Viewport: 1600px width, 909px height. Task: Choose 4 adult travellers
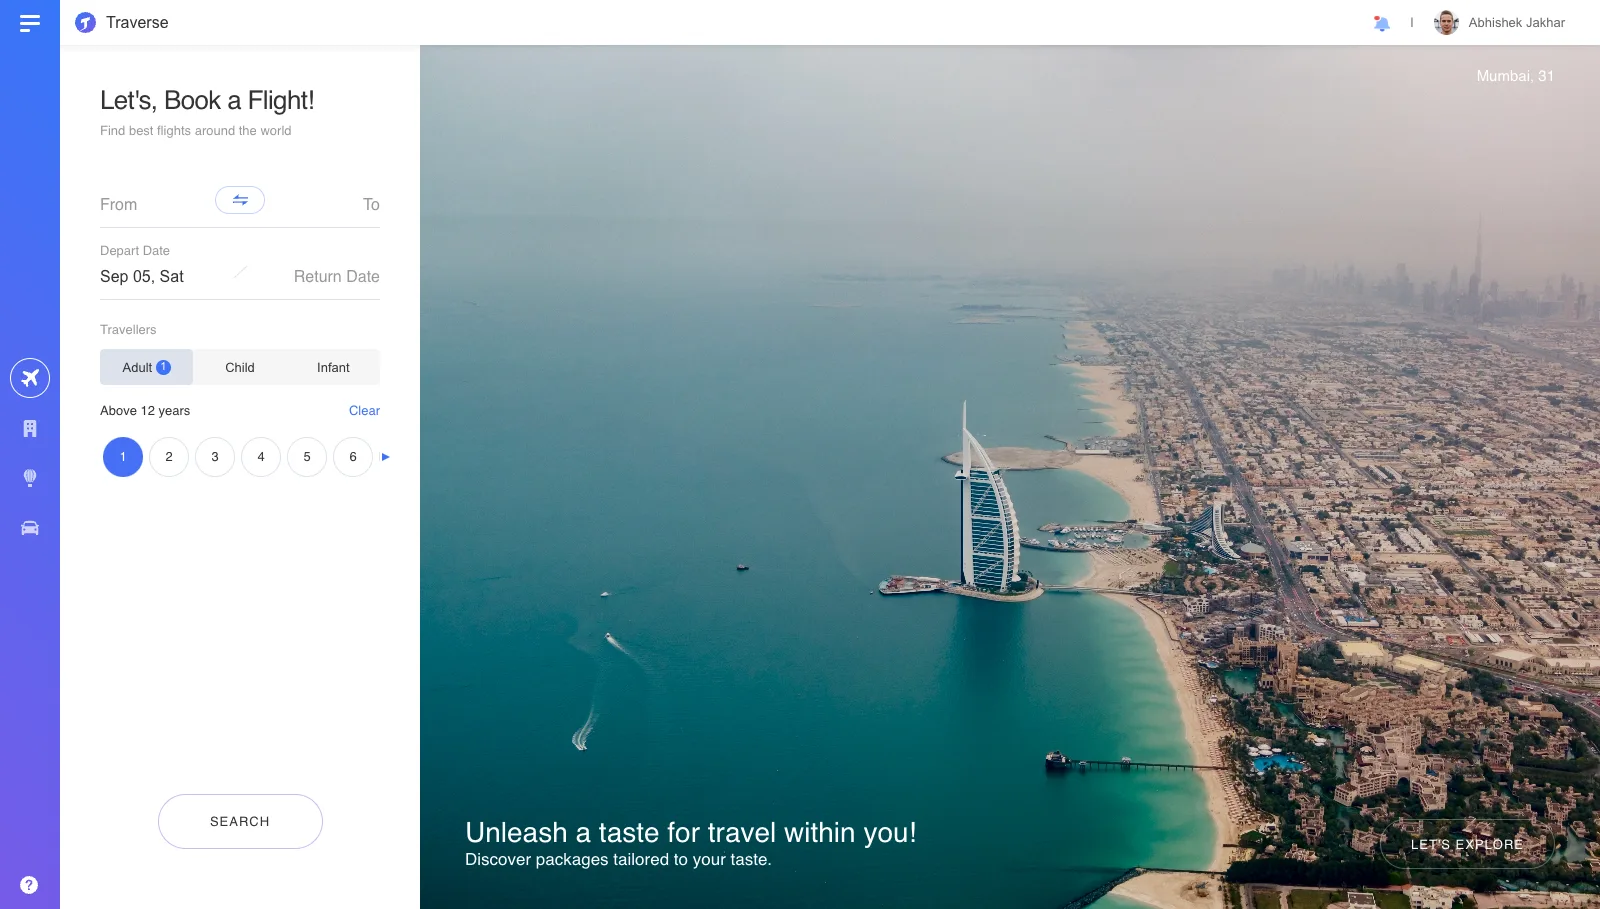pos(261,457)
